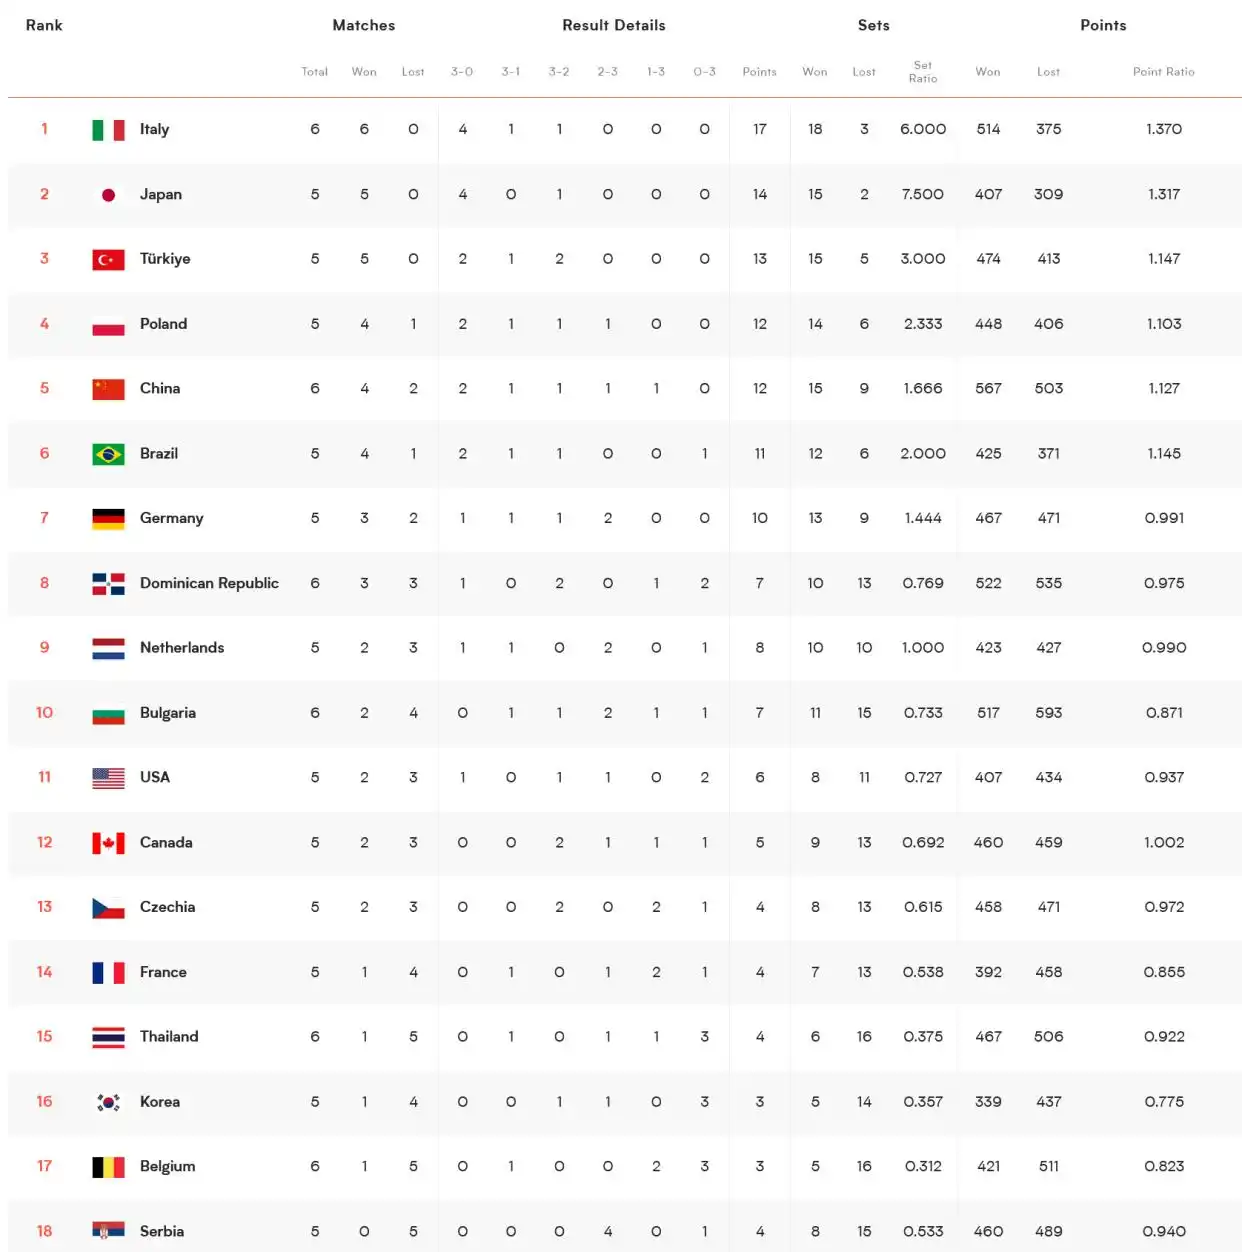This screenshot has height=1252, width=1242.
Task: Click the Set Ratio column header
Action: tap(922, 72)
